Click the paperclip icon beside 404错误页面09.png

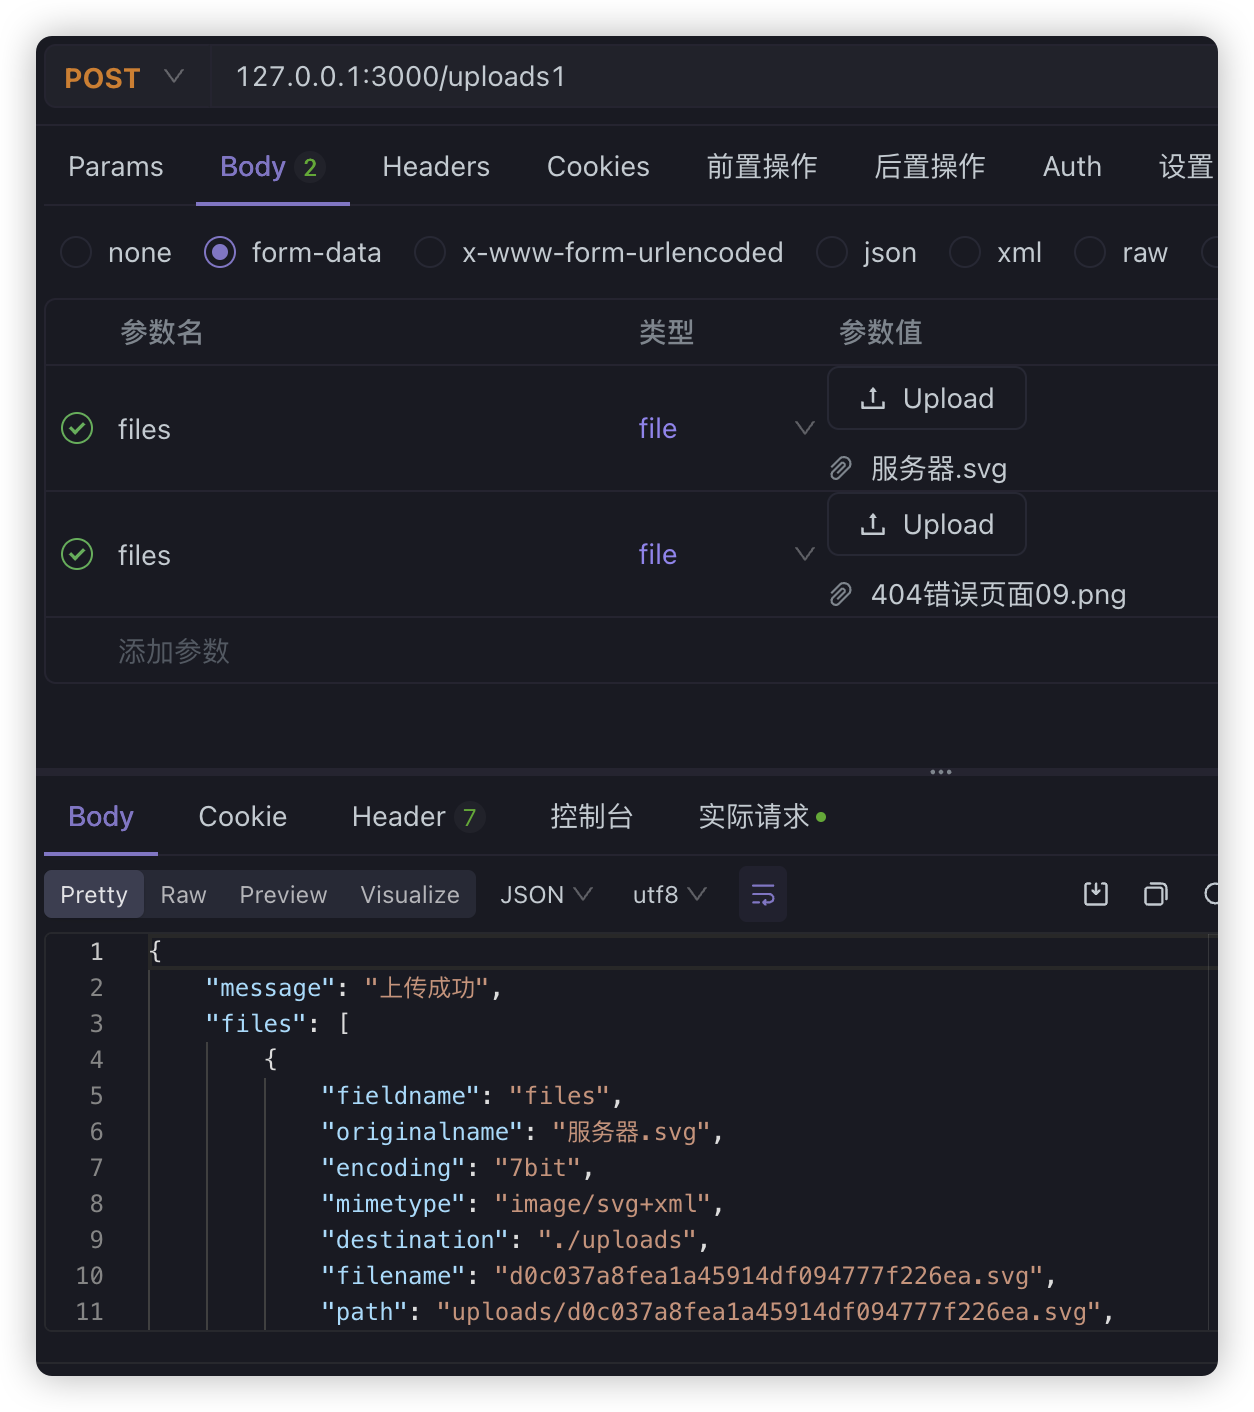tap(841, 593)
